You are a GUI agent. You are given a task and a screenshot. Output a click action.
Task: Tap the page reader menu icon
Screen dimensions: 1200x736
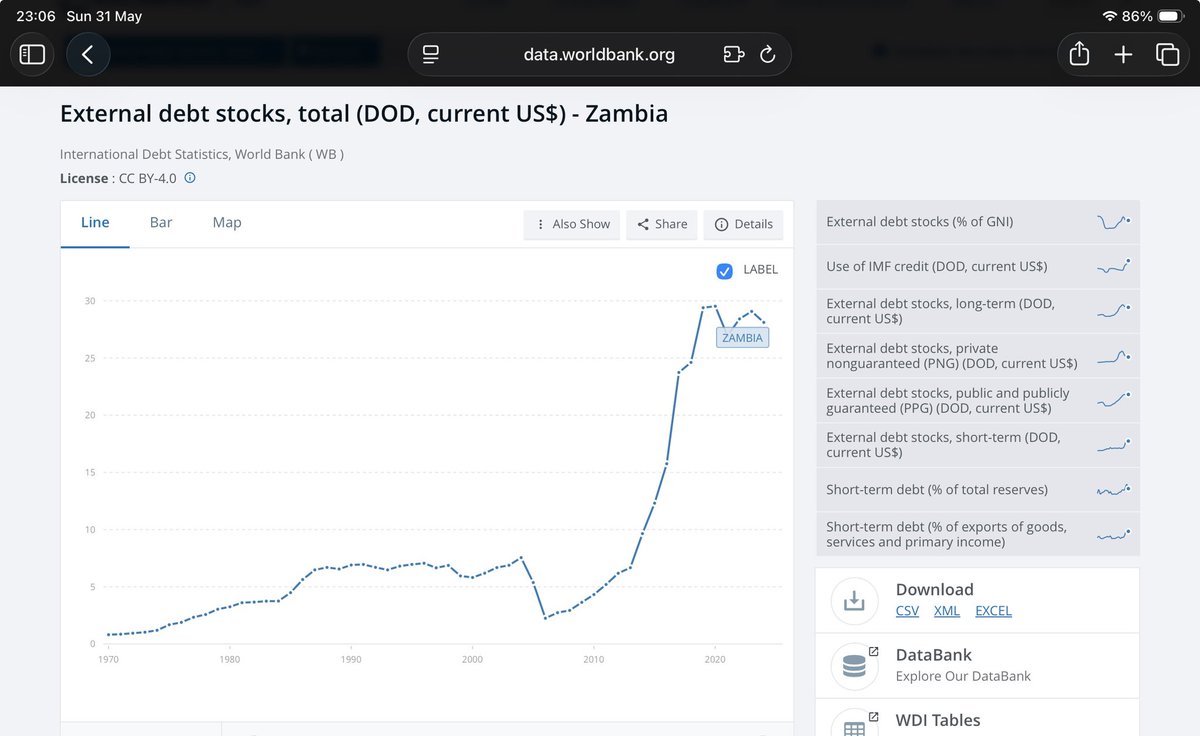point(431,55)
